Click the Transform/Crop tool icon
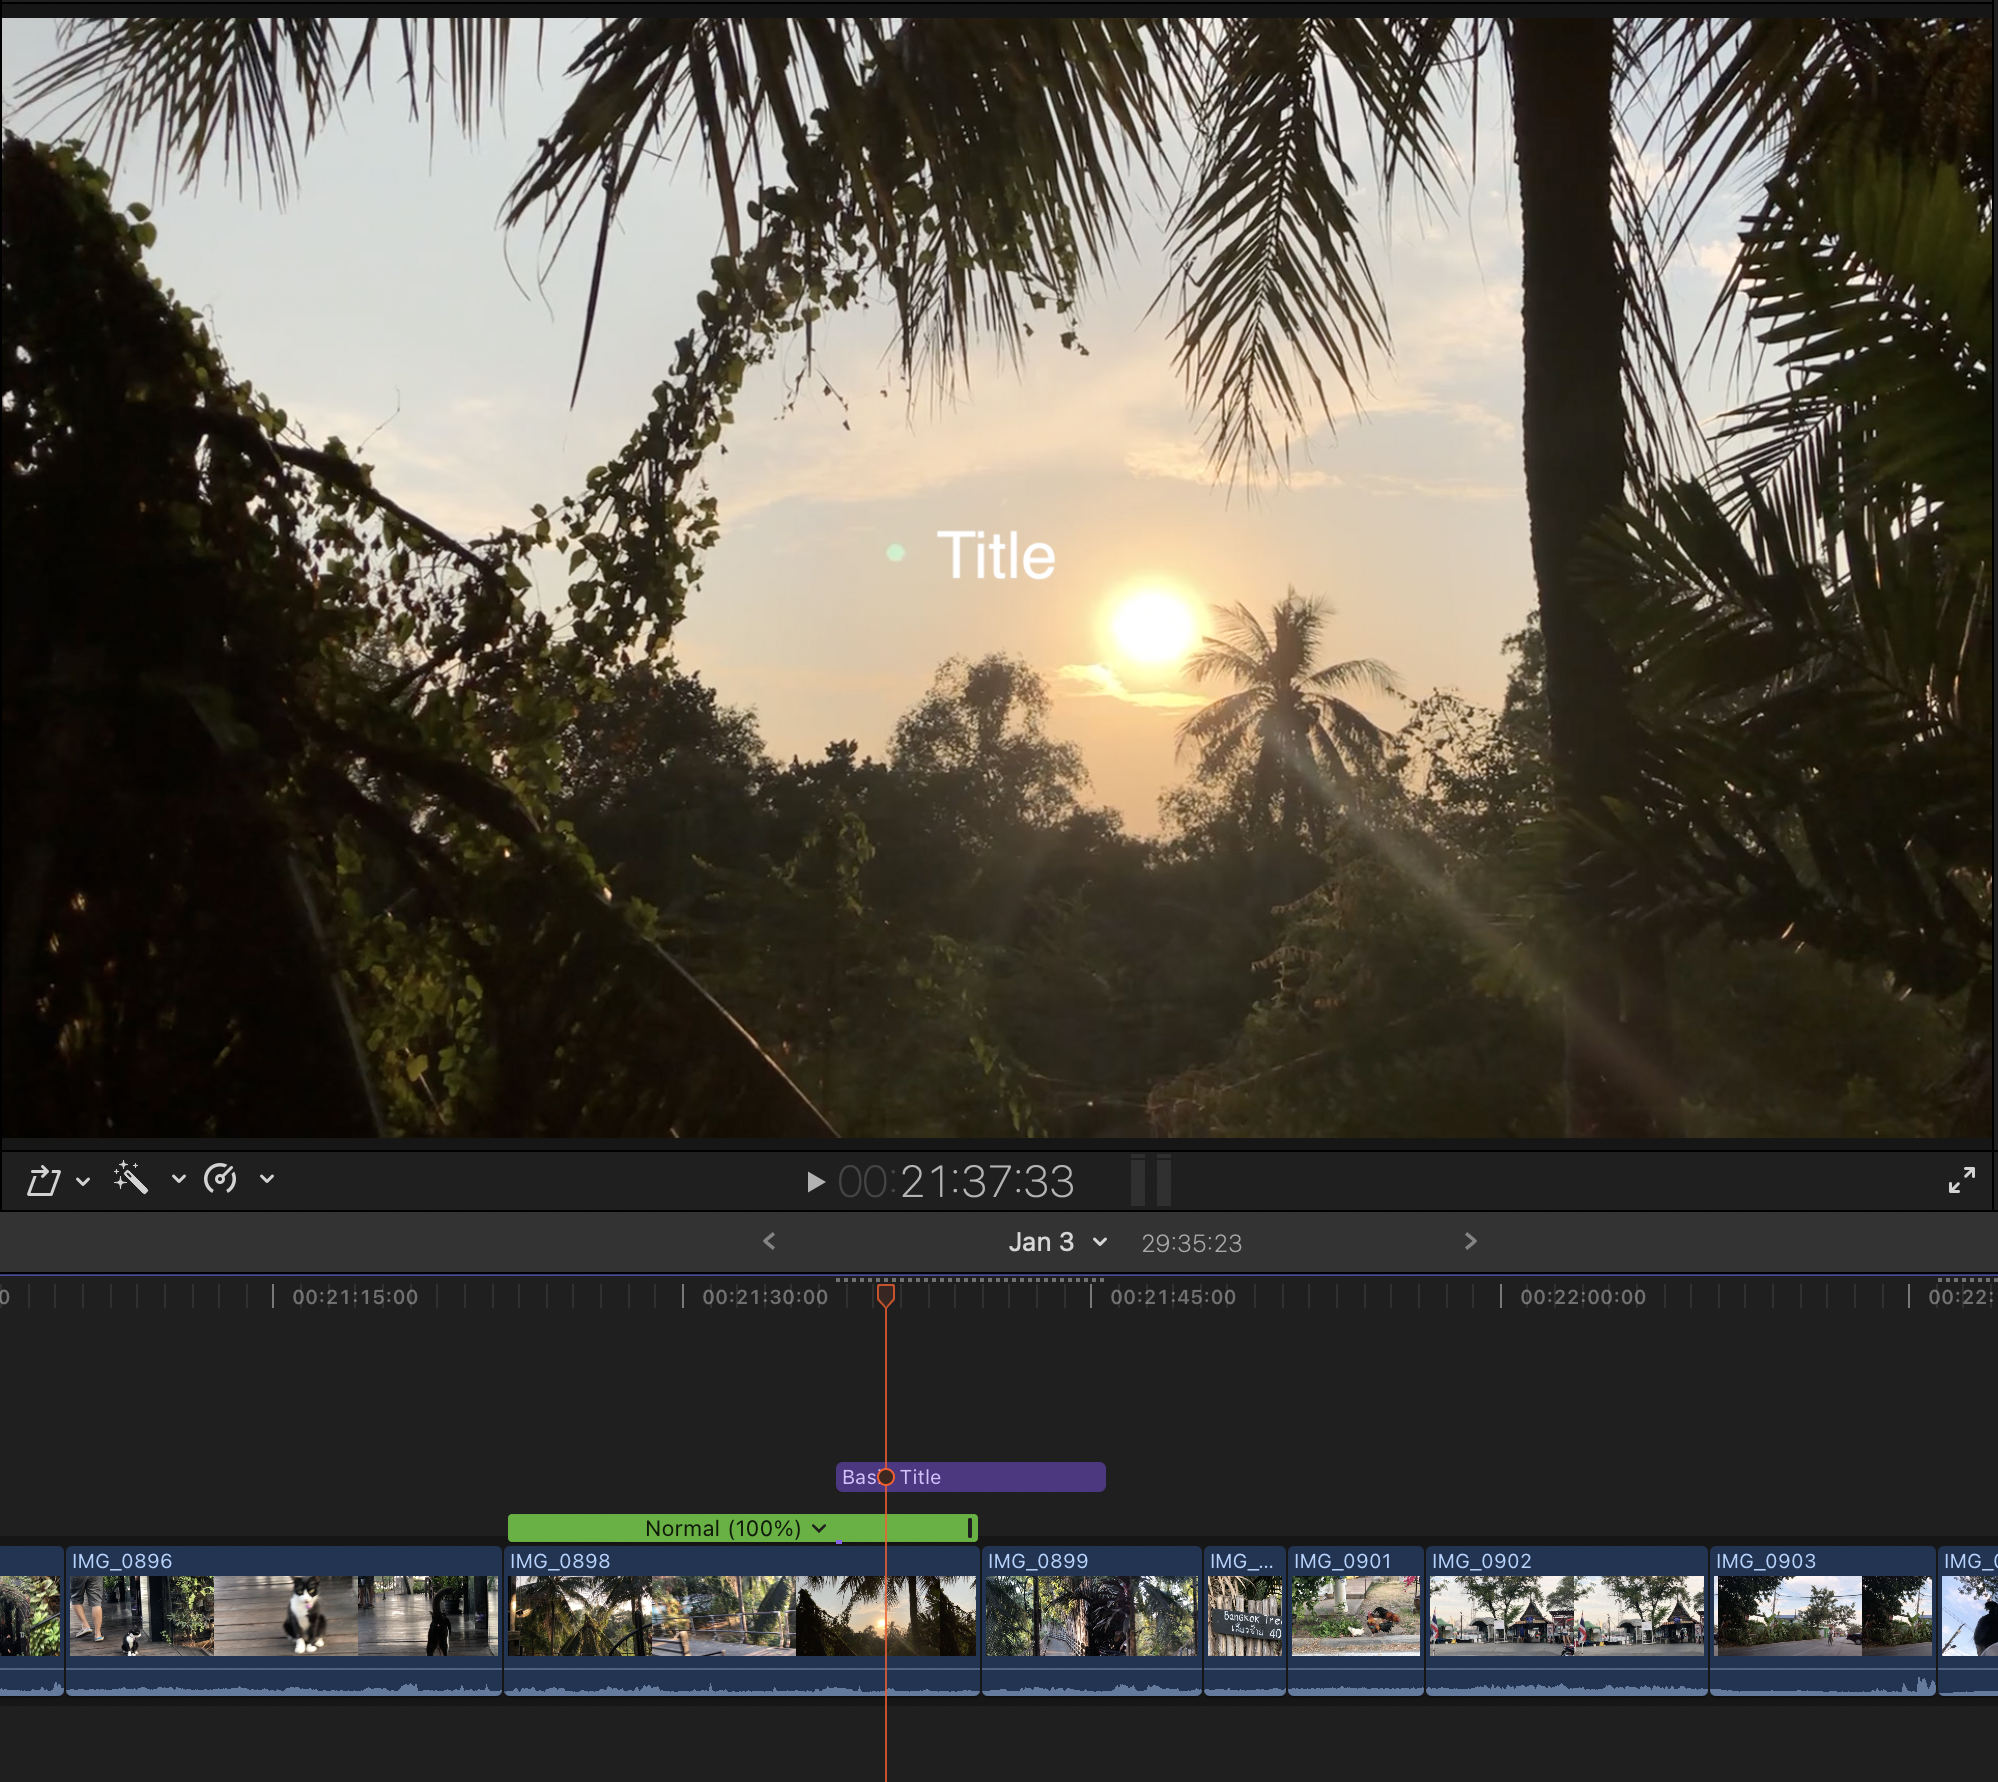The height and width of the screenshot is (1782, 1998). (x=44, y=1180)
